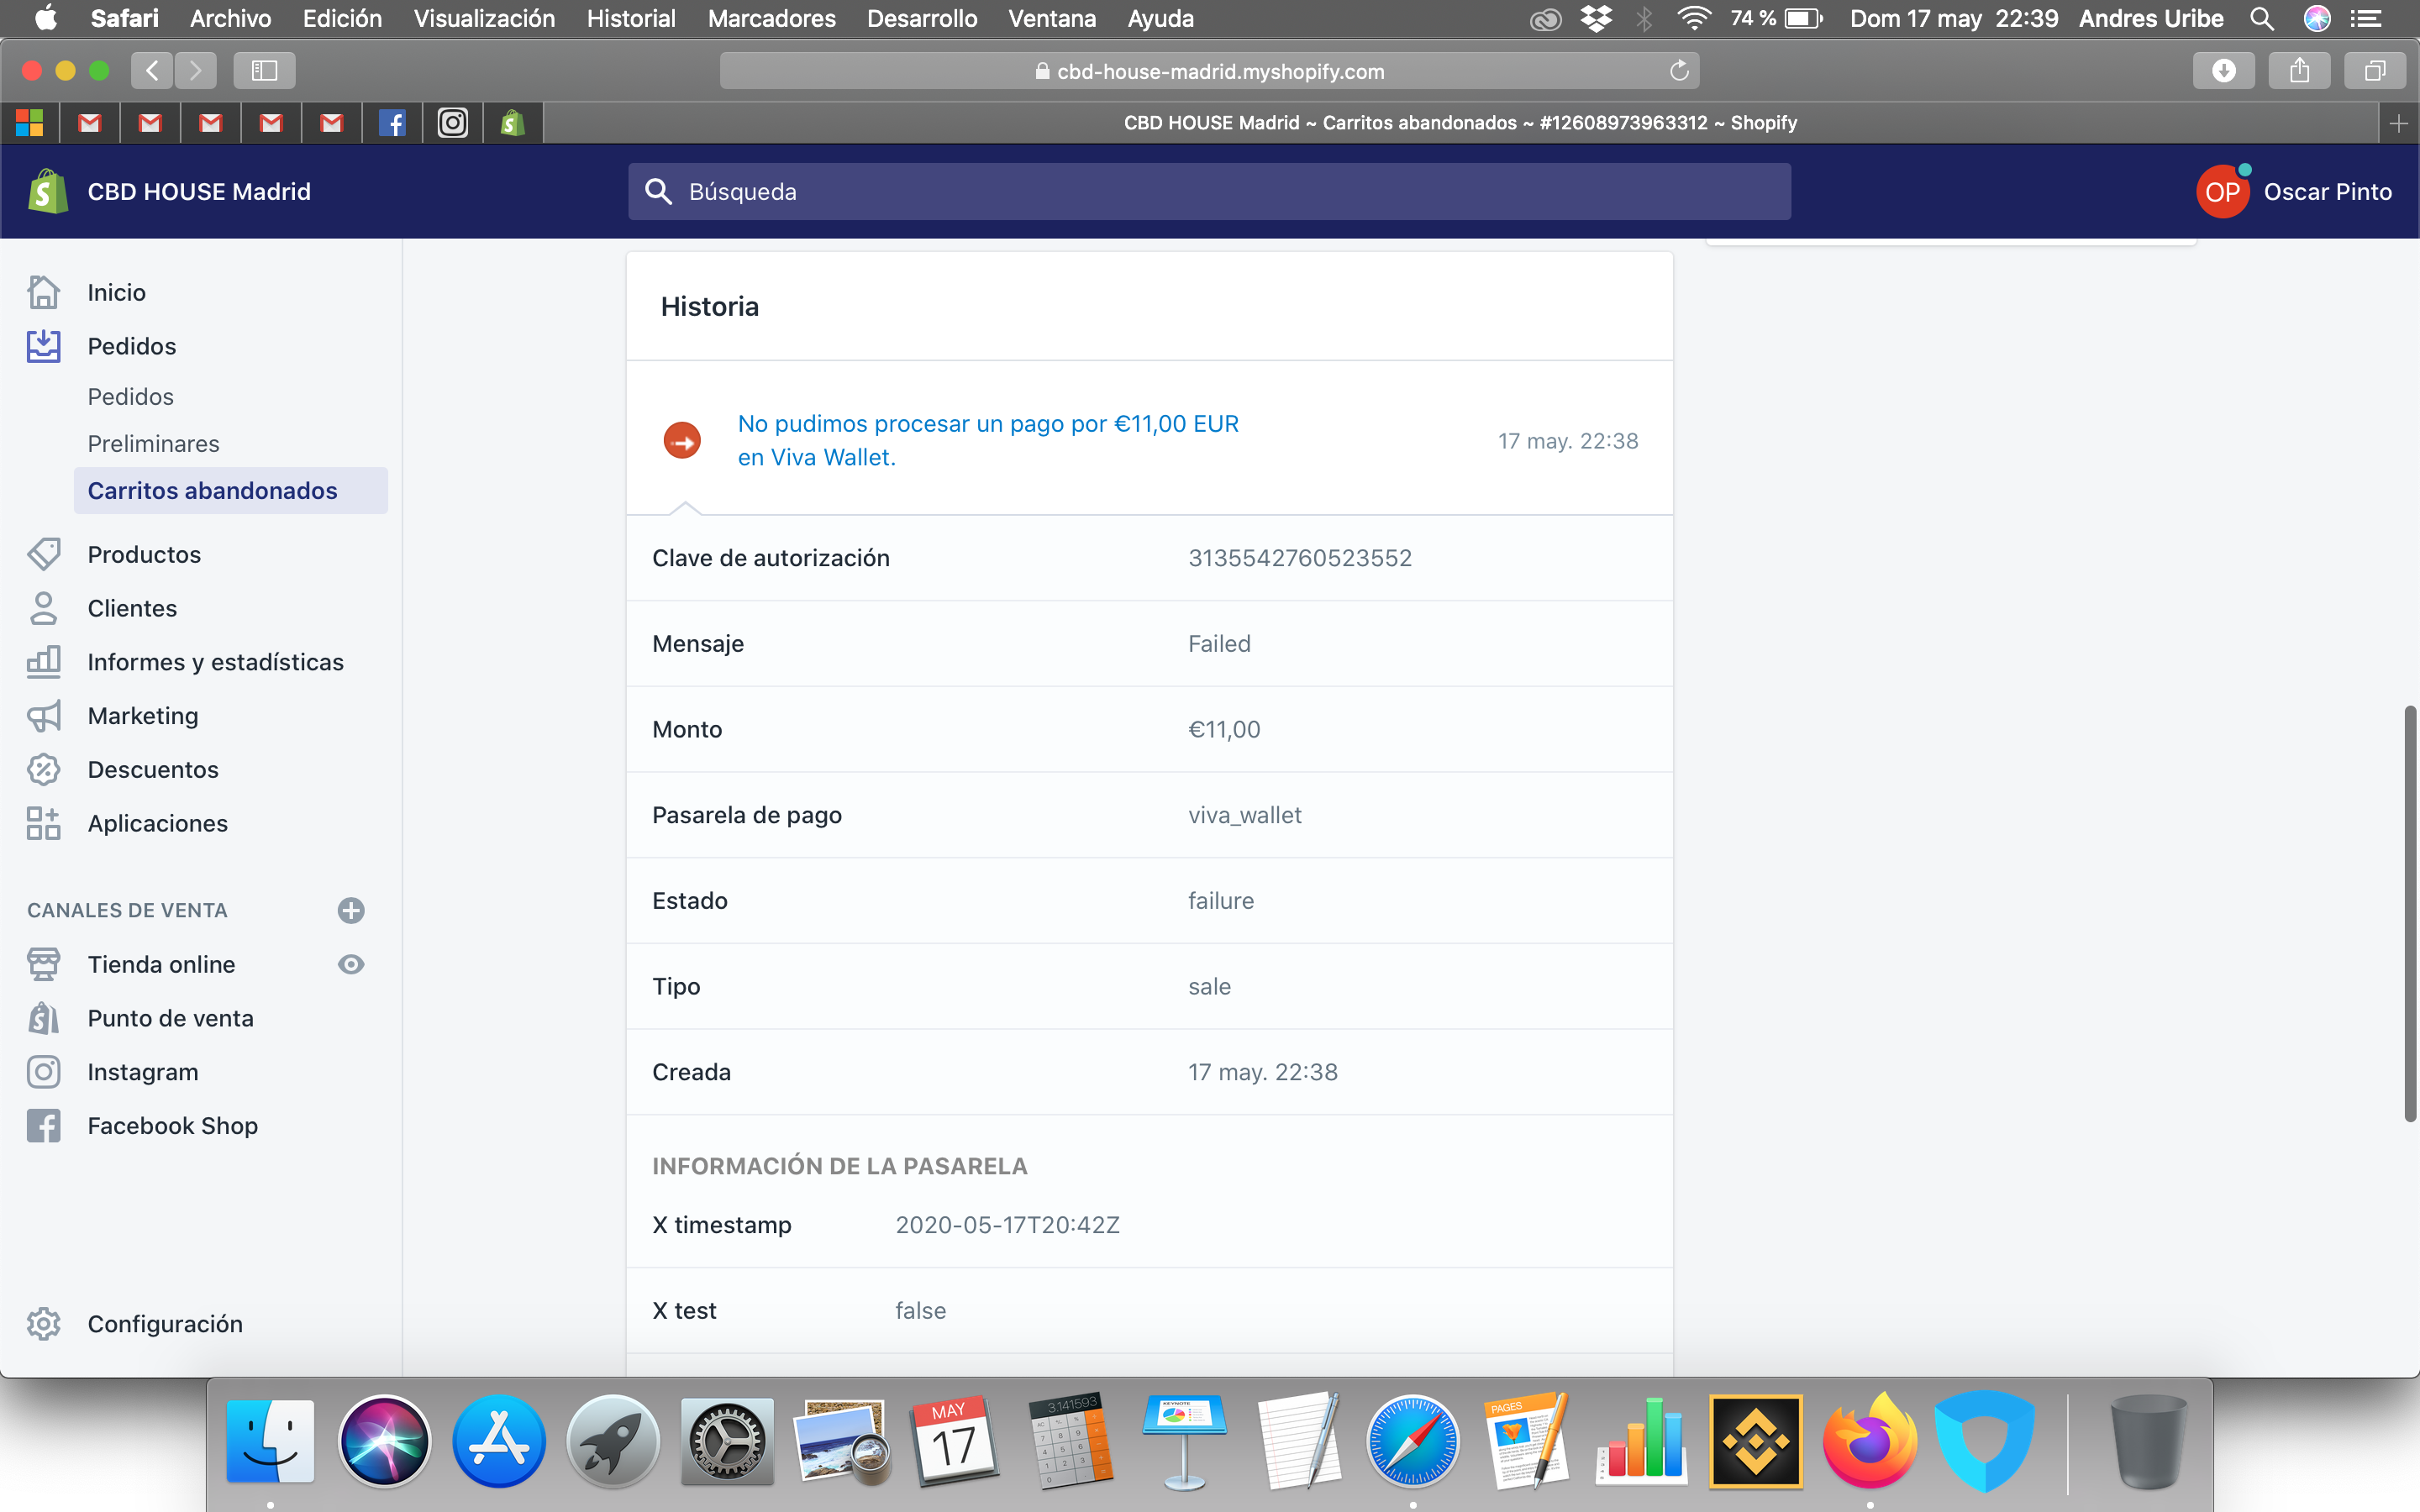Open the Pedidos section icon in sidebar
Screen dimensions: 2420x1512
point(44,345)
